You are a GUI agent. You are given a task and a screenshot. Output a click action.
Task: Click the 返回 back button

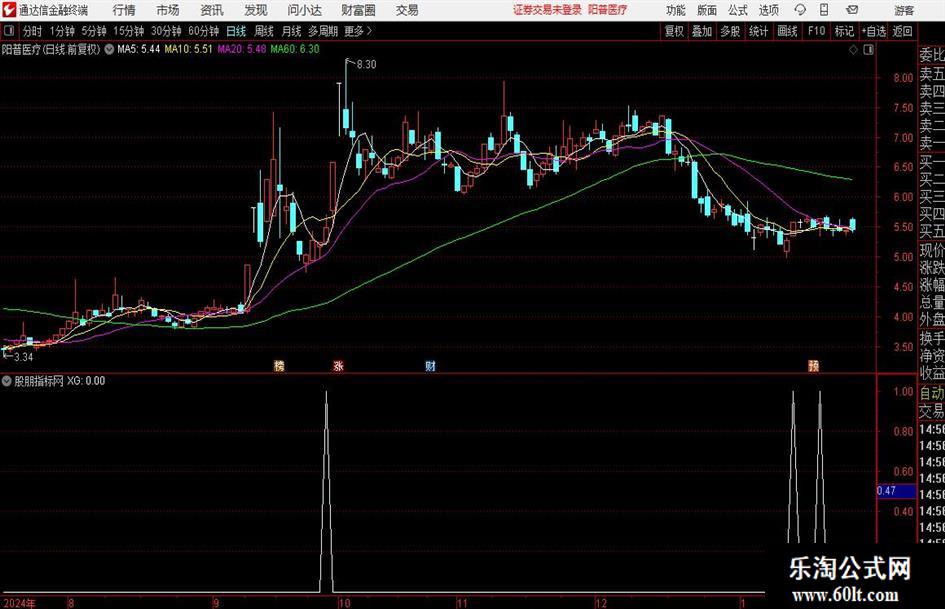coord(902,31)
